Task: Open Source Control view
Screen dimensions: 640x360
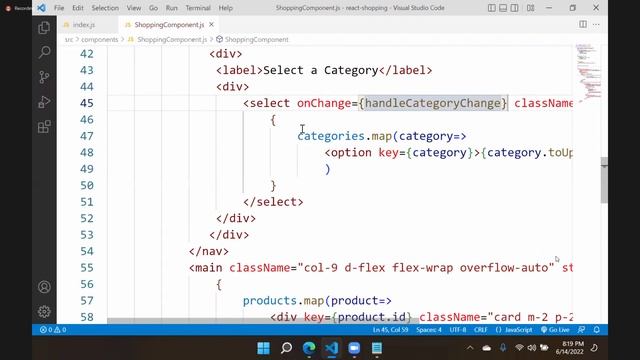Action: click(44, 77)
